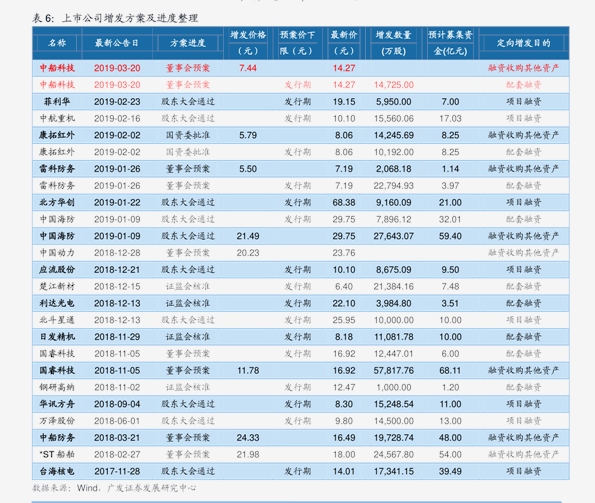The height and width of the screenshot is (503, 595).
Task: Select the 57,817.76 share quantity cell
Action: pyautogui.click(x=394, y=370)
